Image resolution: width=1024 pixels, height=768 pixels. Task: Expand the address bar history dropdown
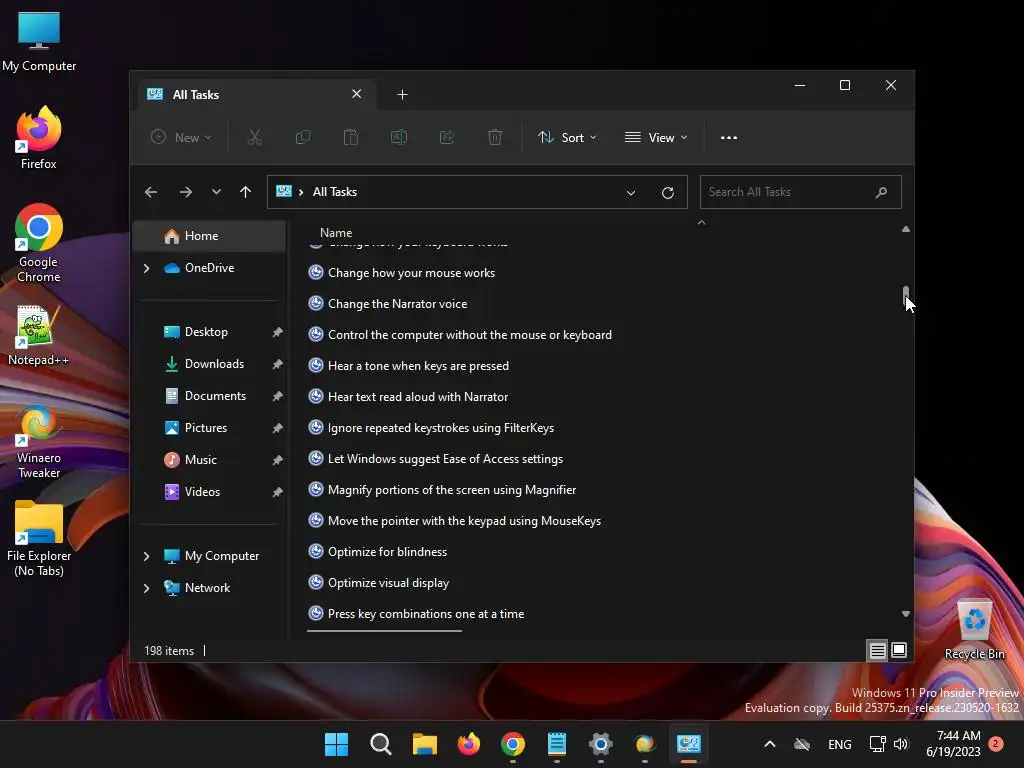[x=631, y=193]
